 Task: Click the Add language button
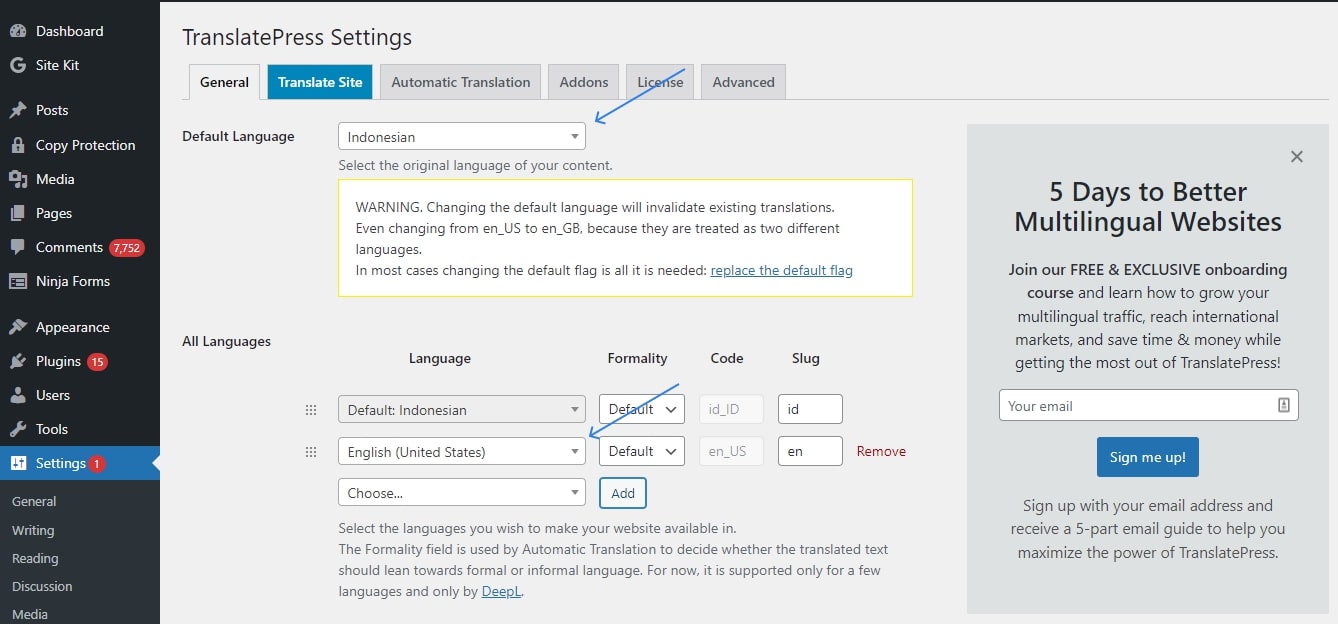click(x=622, y=493)
